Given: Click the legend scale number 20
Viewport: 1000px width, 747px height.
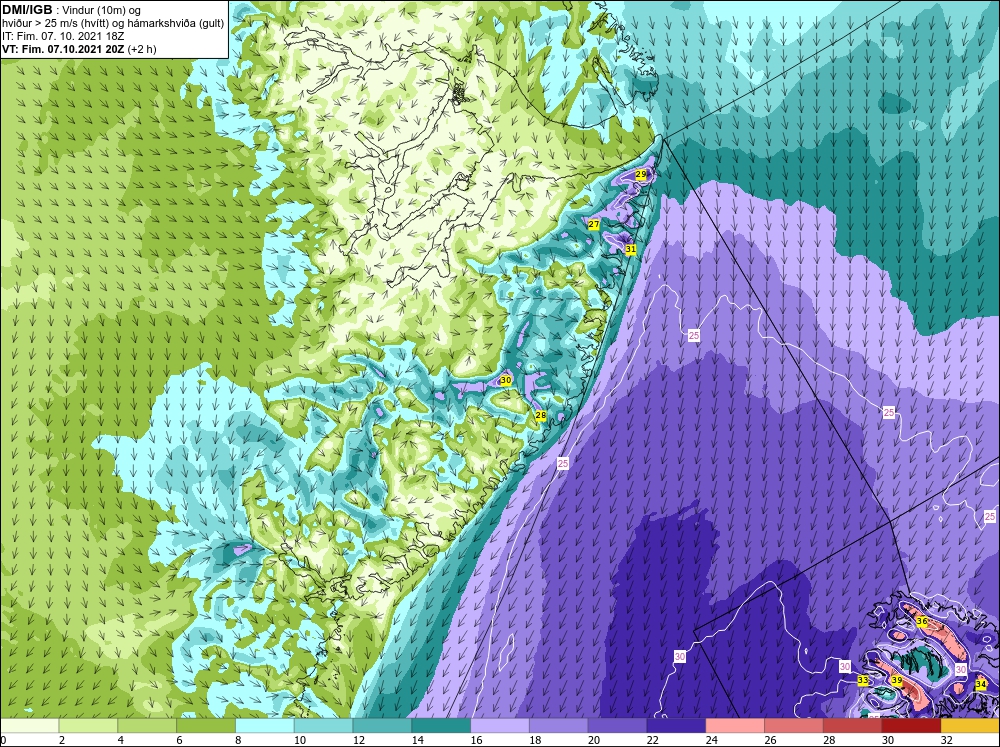Looking at the screenshot, I should tap(594, 740).
